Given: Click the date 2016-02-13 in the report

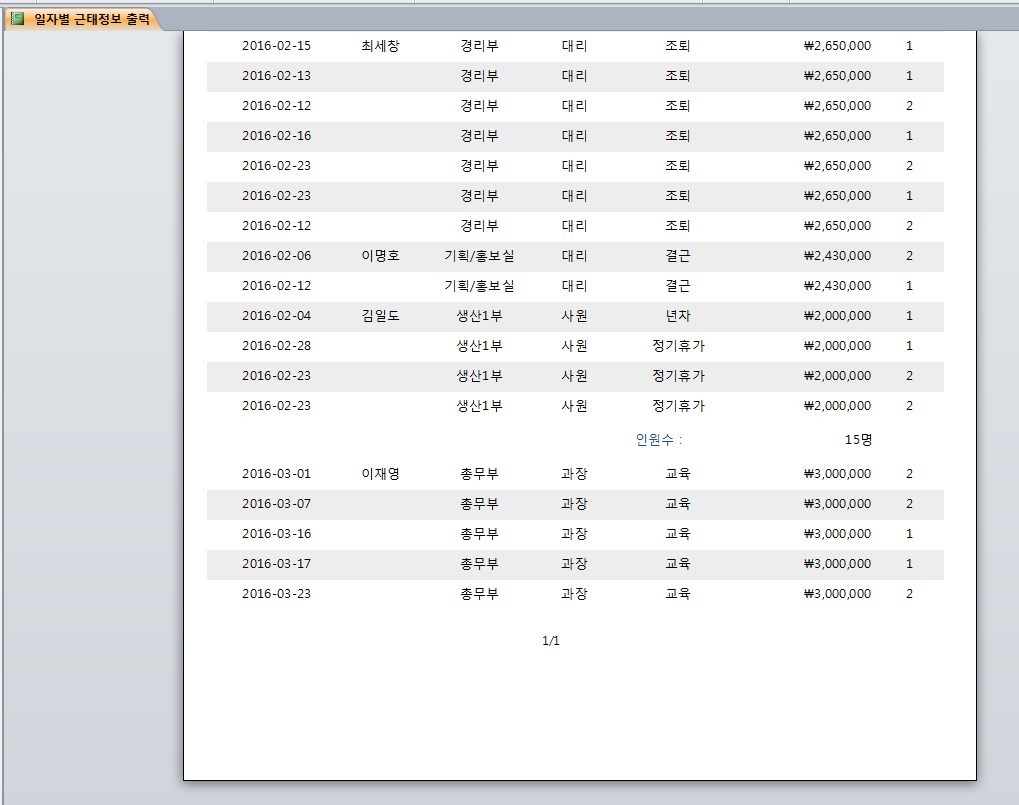Looking at the screenshot, I should (x=276, y=75).
